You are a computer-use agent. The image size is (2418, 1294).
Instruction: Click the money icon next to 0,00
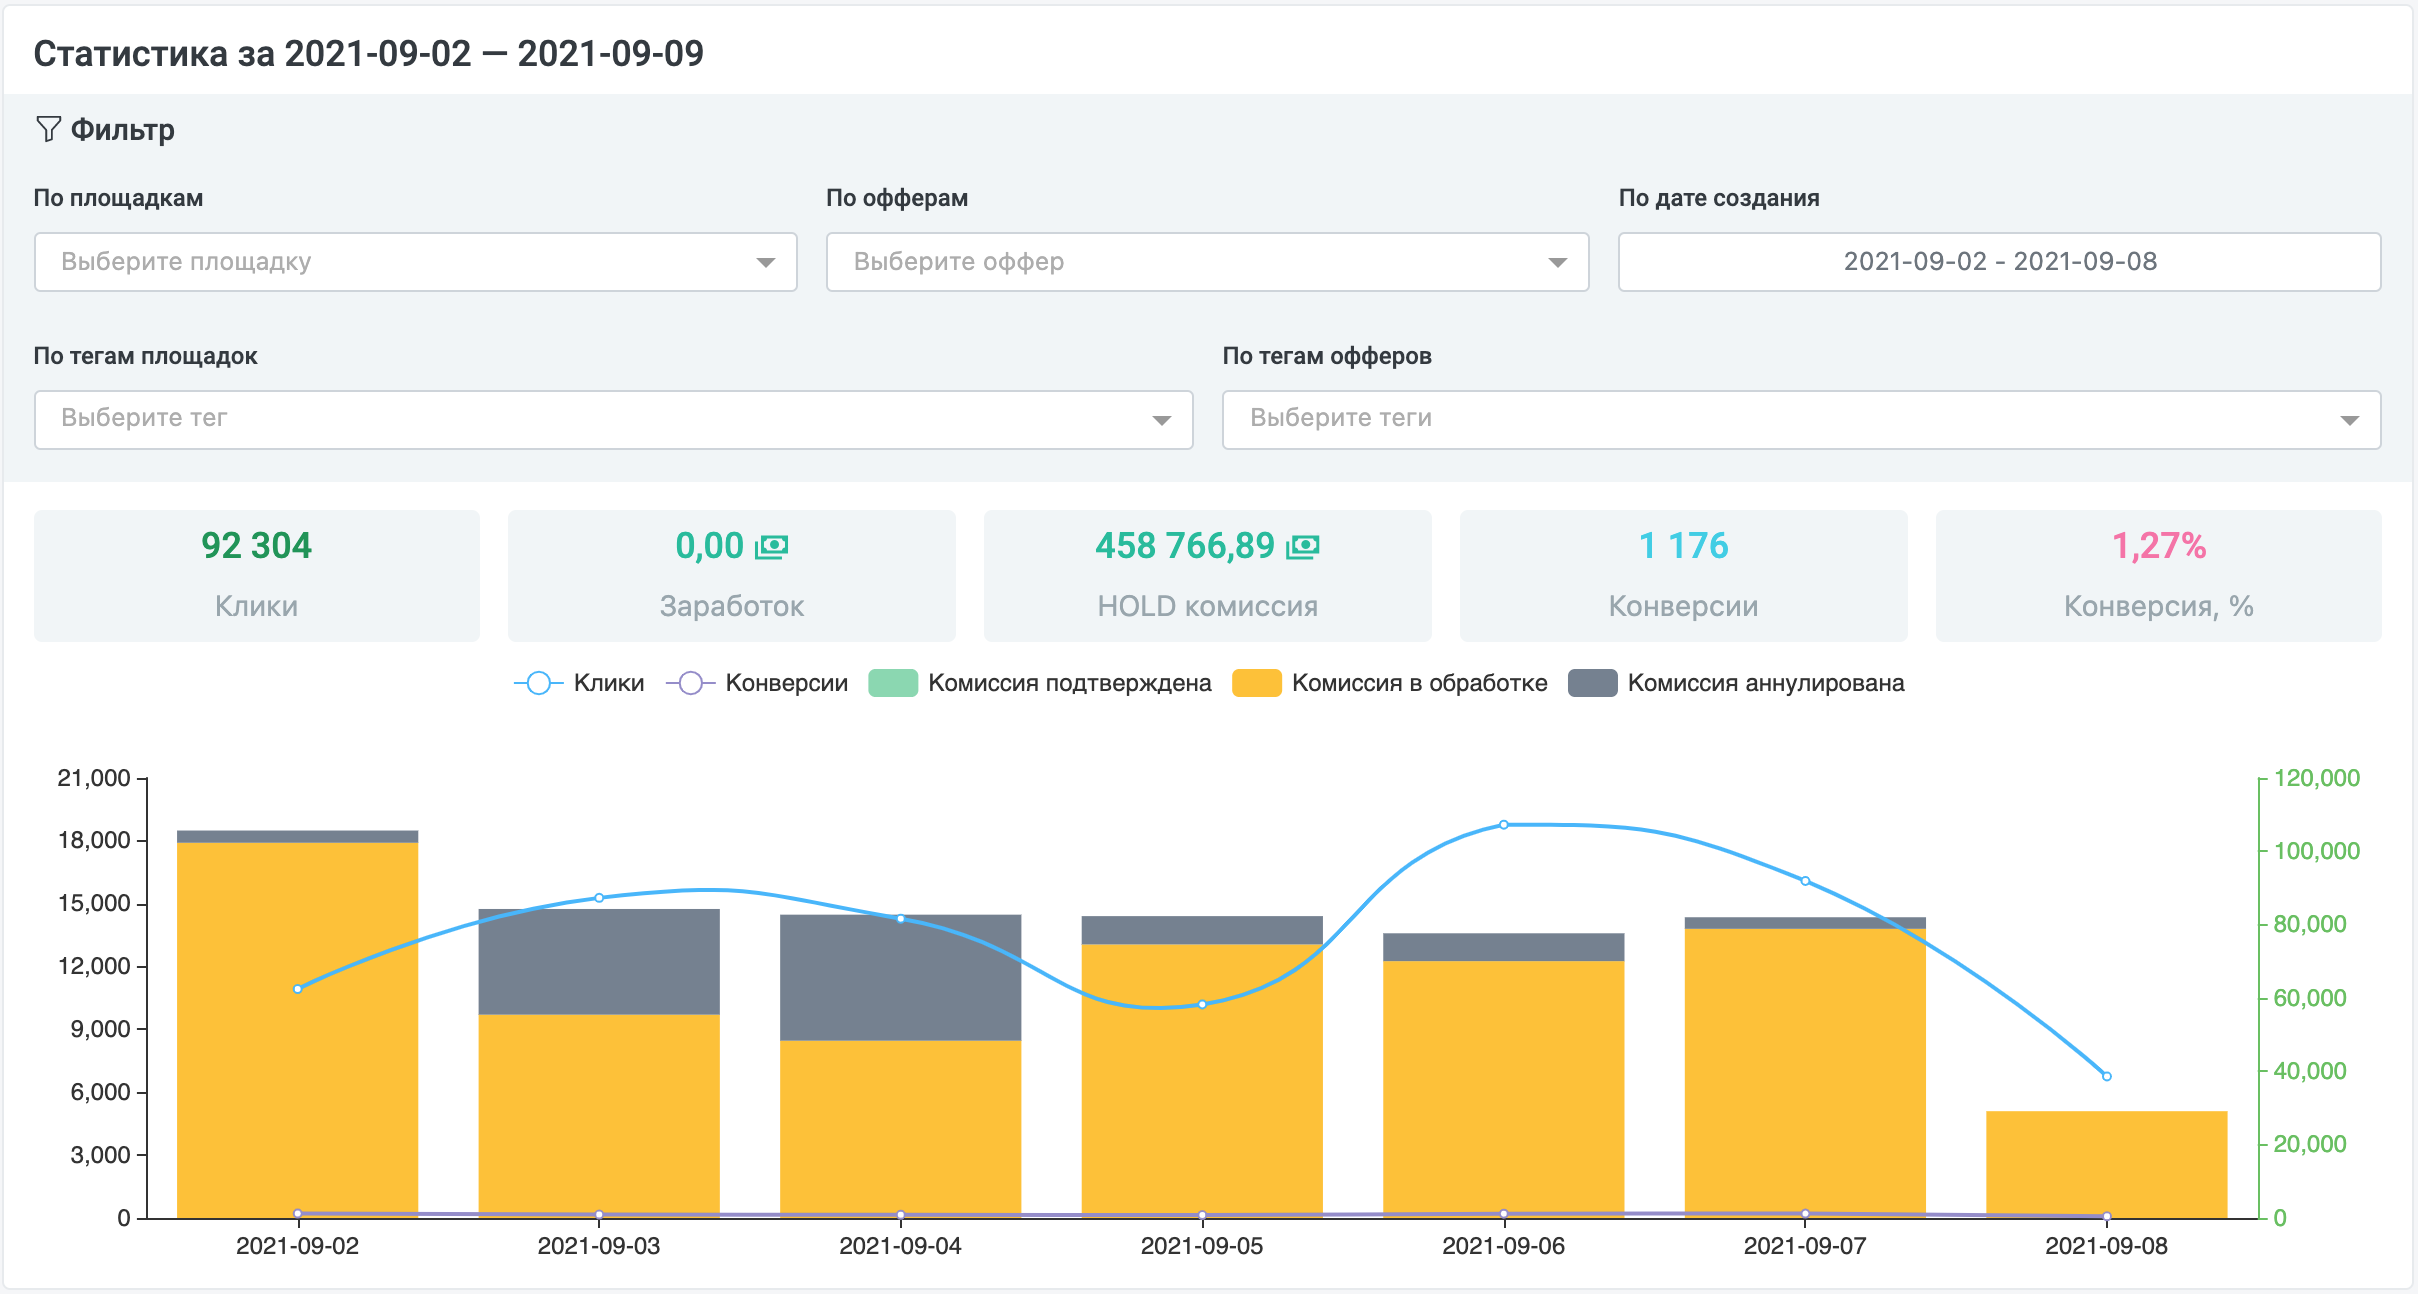tap(771, 546)
